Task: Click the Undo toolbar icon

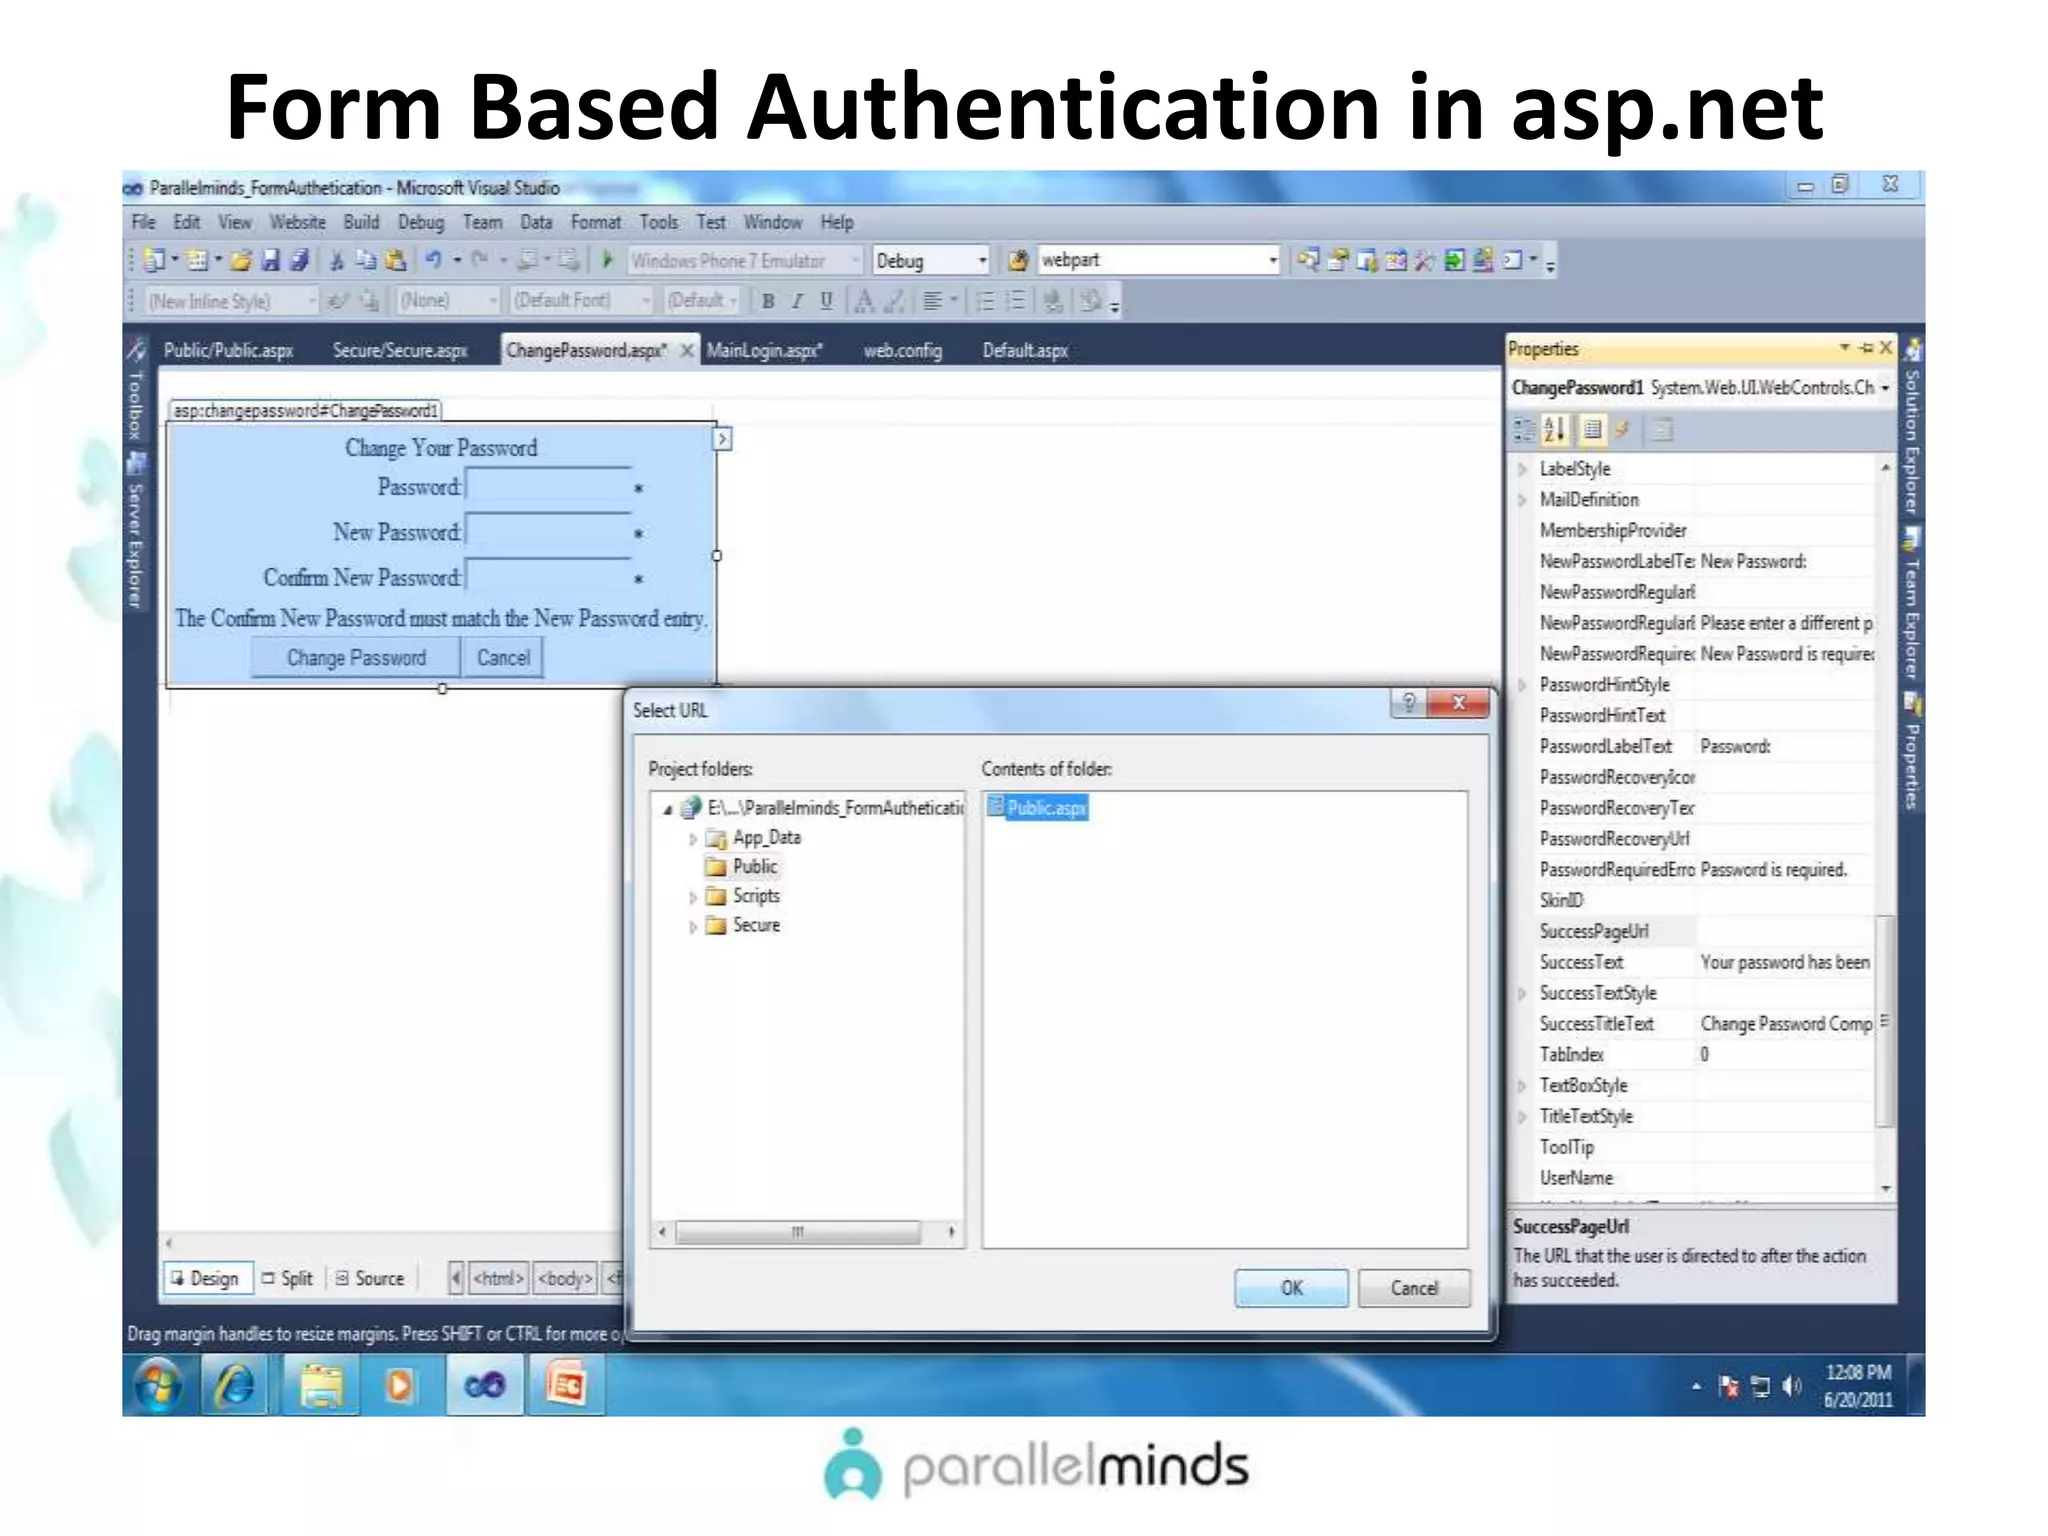Action: tap(432, 260)
